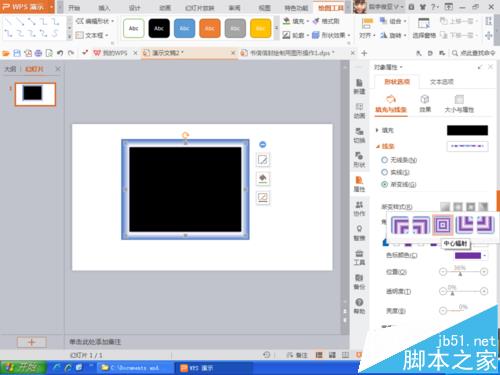
Task: Click the black fill color preview swatch
Action: [x=467, y=130]
